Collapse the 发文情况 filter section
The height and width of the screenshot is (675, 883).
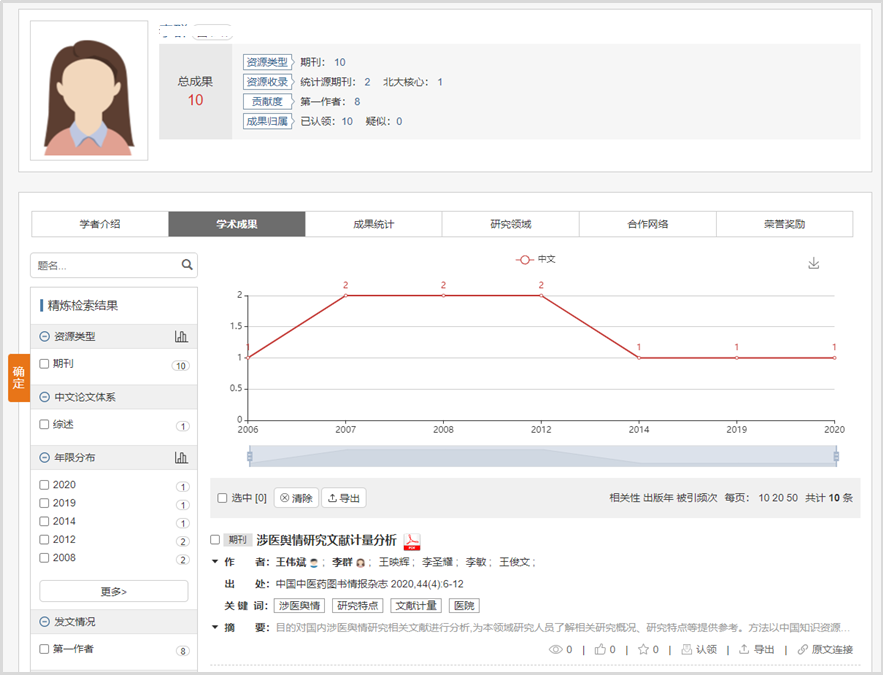[x=44, y=622]
